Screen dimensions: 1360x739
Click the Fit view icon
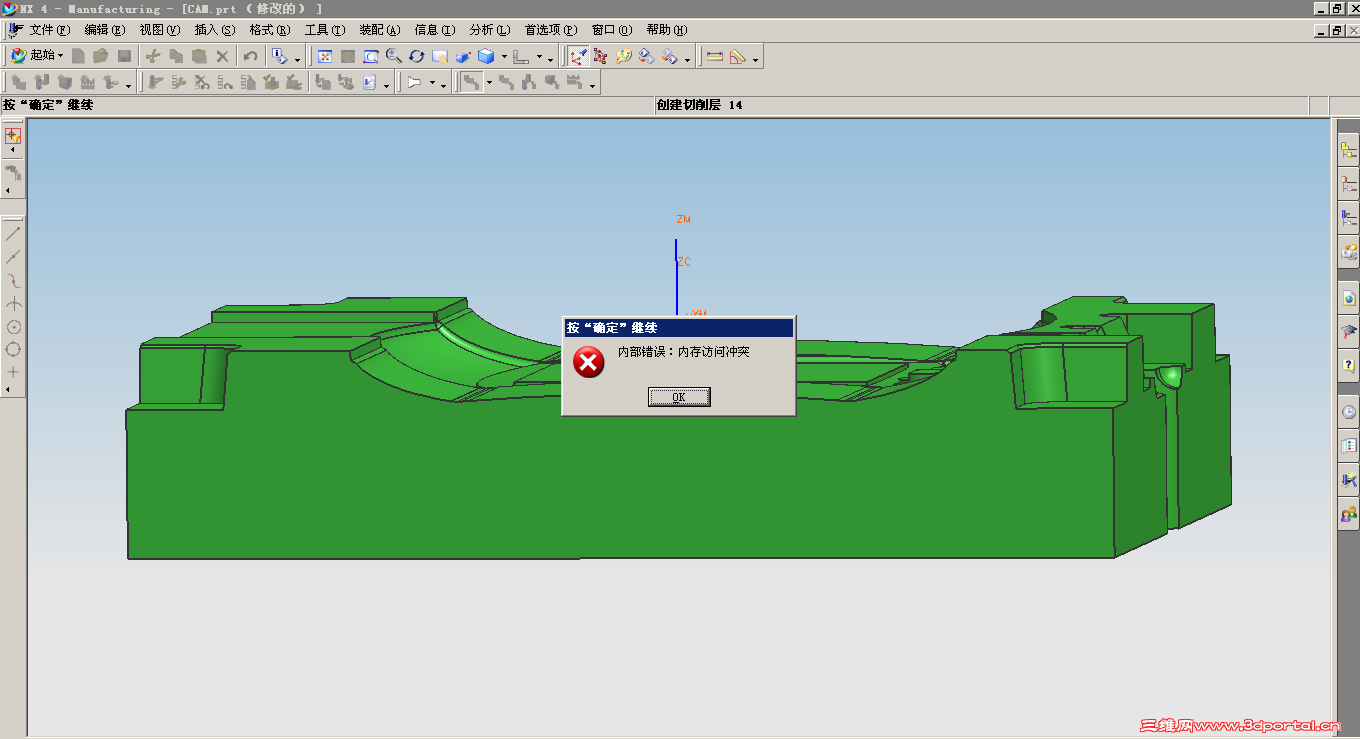pyautogui.click(x=325, y=56)
